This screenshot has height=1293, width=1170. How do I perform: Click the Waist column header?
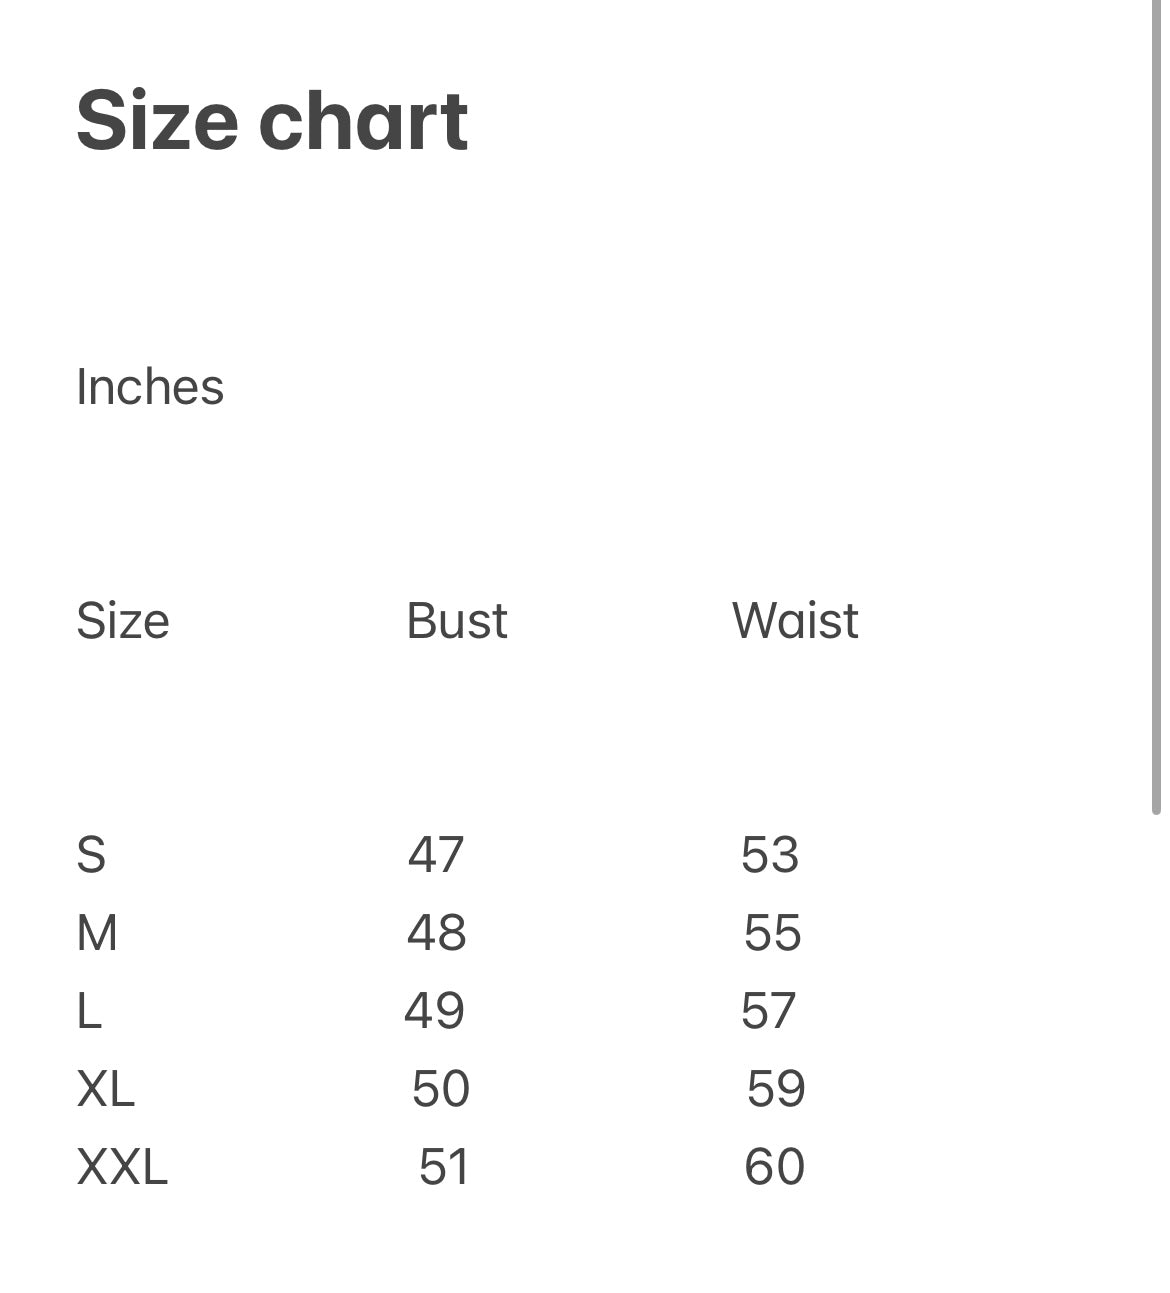pos(795,621)
